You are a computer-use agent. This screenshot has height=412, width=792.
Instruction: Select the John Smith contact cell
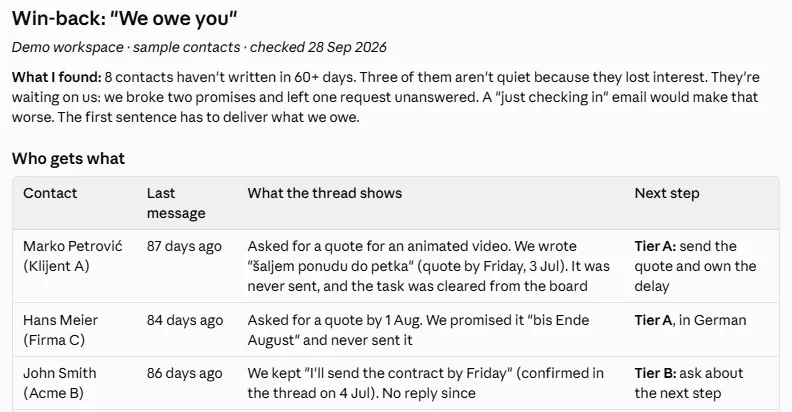[60, 383]
